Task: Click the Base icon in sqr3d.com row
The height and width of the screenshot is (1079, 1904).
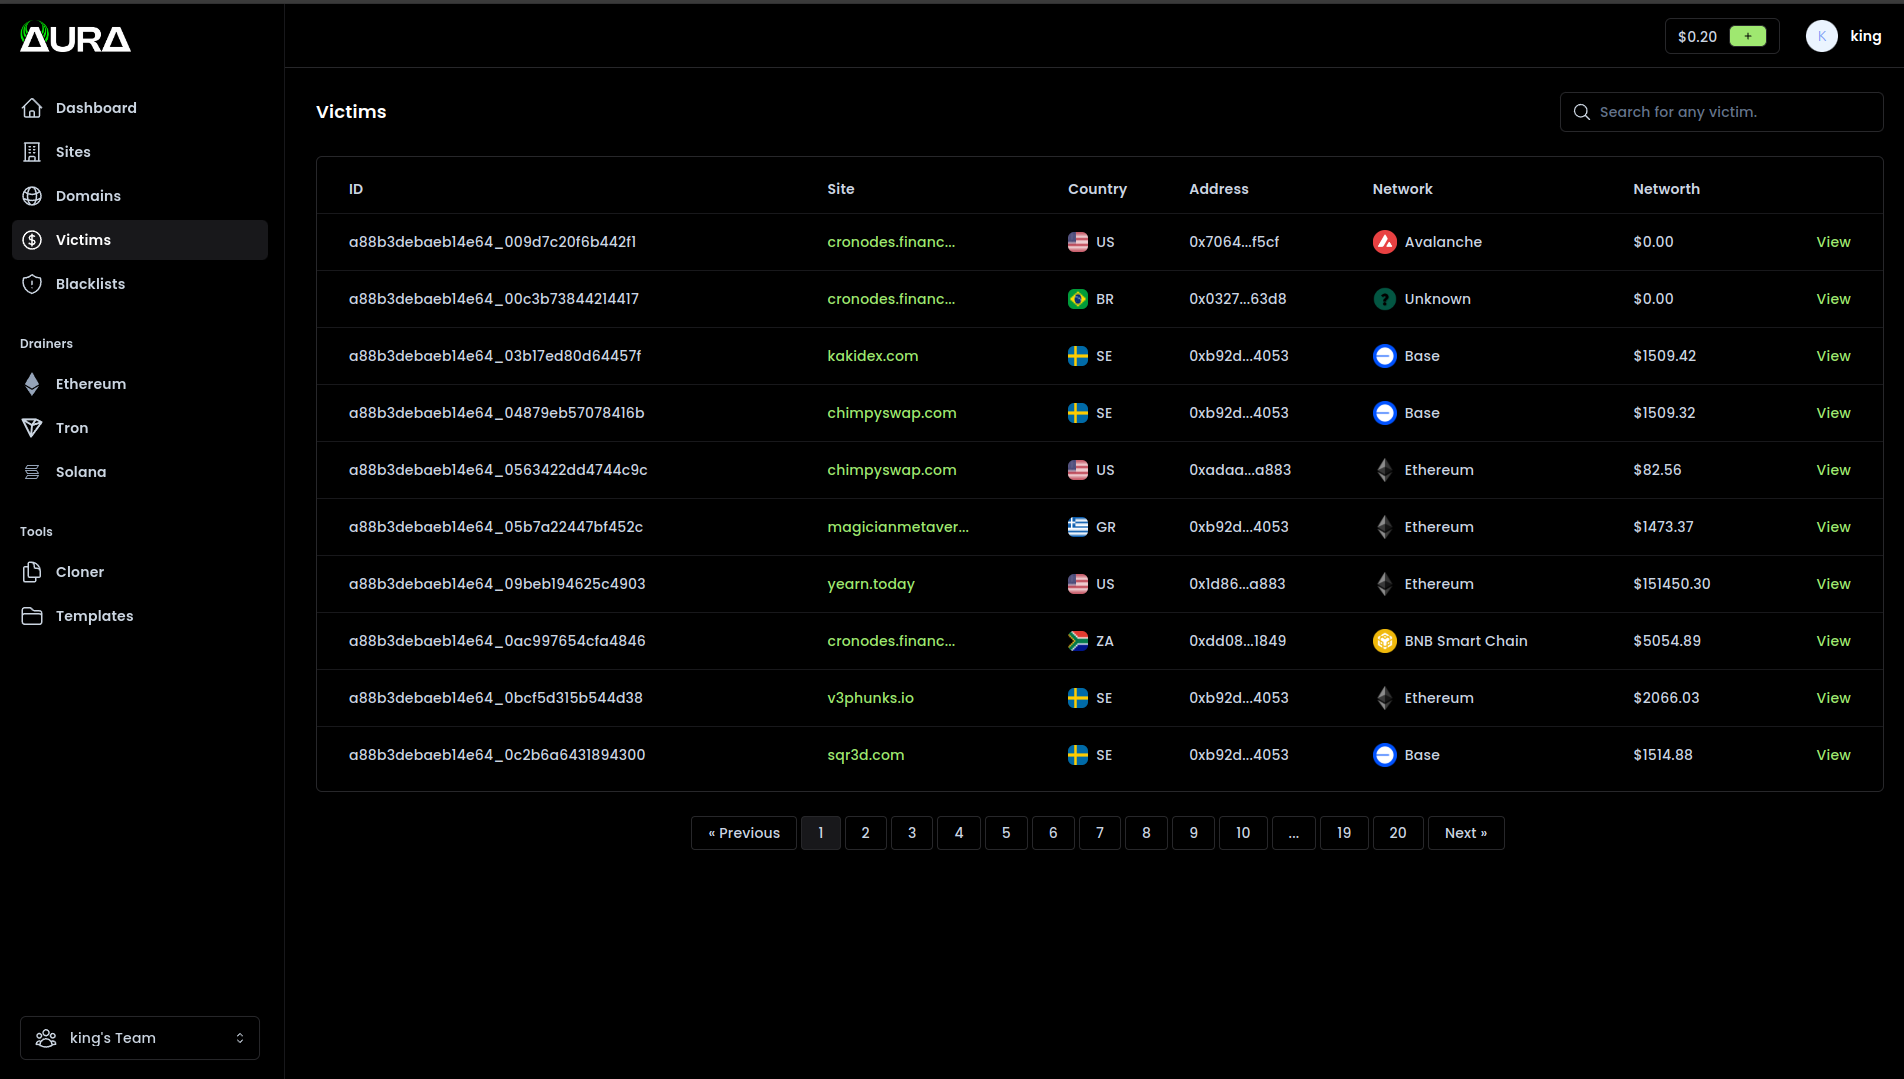Action: tap(1384, 755)
